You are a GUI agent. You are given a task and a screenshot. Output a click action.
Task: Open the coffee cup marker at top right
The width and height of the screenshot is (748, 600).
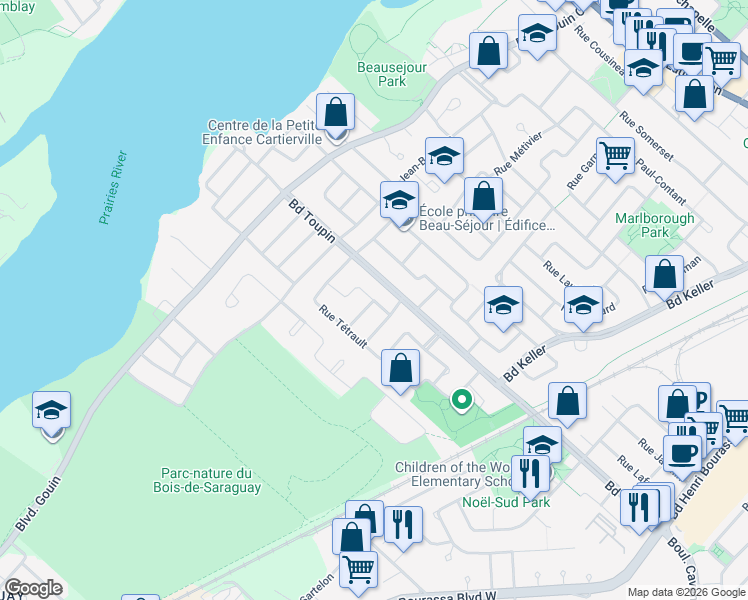coord(691,52)
